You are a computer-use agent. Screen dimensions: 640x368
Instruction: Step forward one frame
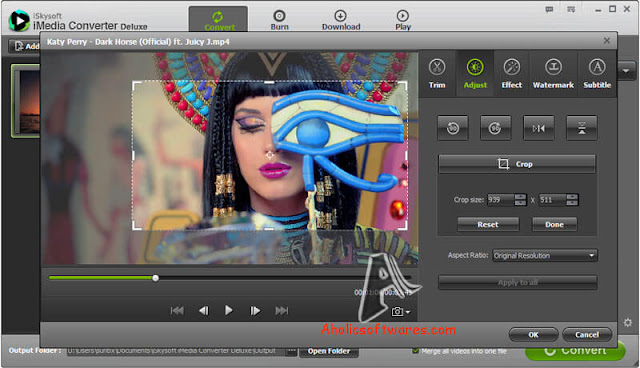[255, 311]
